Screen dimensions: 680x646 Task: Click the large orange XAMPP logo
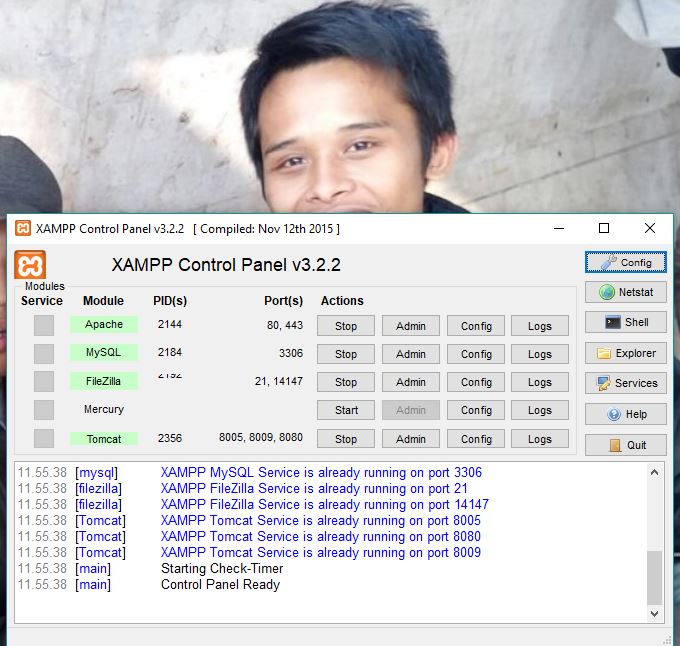(x=30, y=264)
